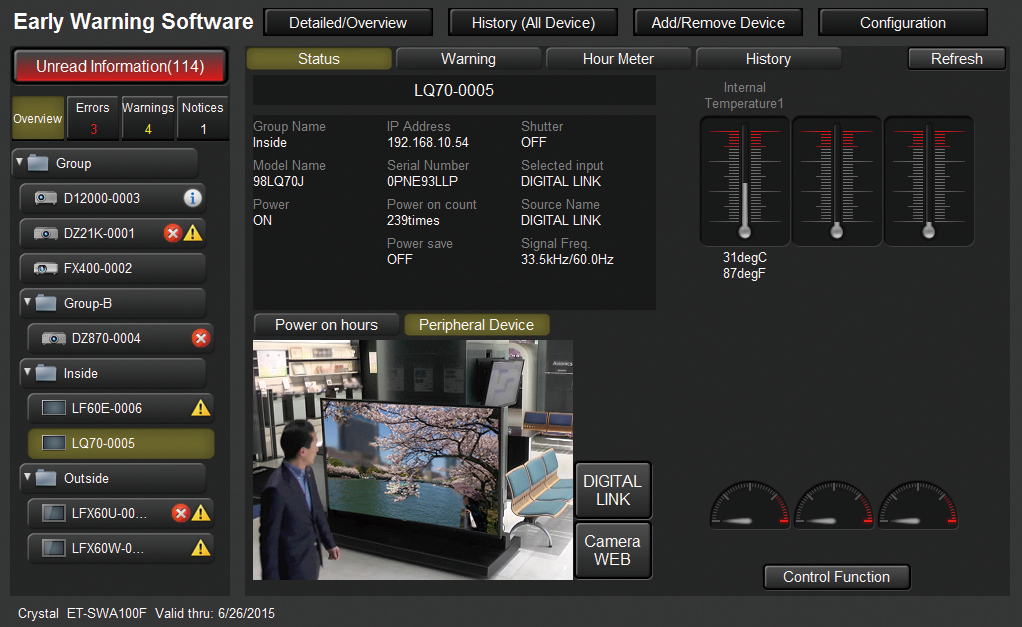Image resolution: width=1022 pixels, height=627 pixels.
Task: Collapse the Inside folder
Action: point(27,373)
